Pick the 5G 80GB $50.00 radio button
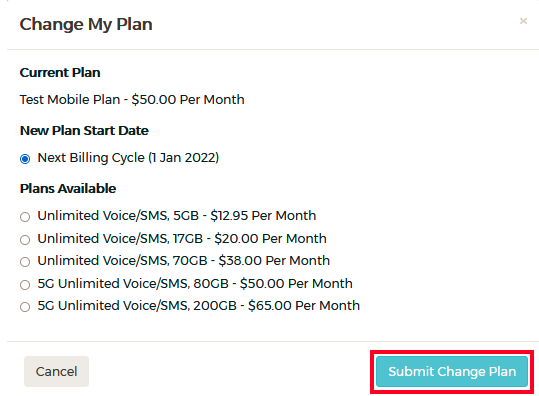This screenshot has height=396, width=539. [x=25, y=285]
